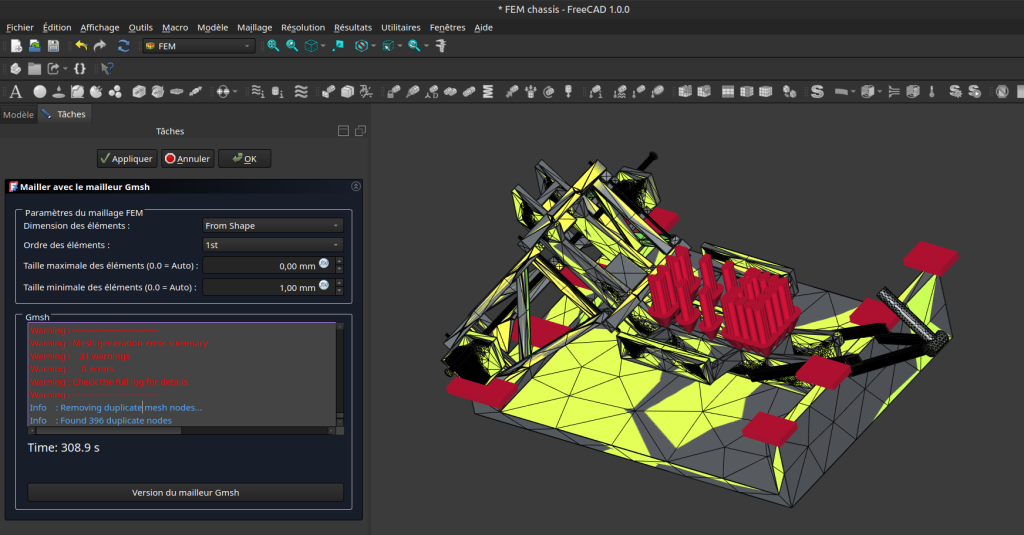This screenshot has height=535, width=1024.
Task: Click the vertical scrollbar of Gmsh log
Action: [x=340, y=374]
